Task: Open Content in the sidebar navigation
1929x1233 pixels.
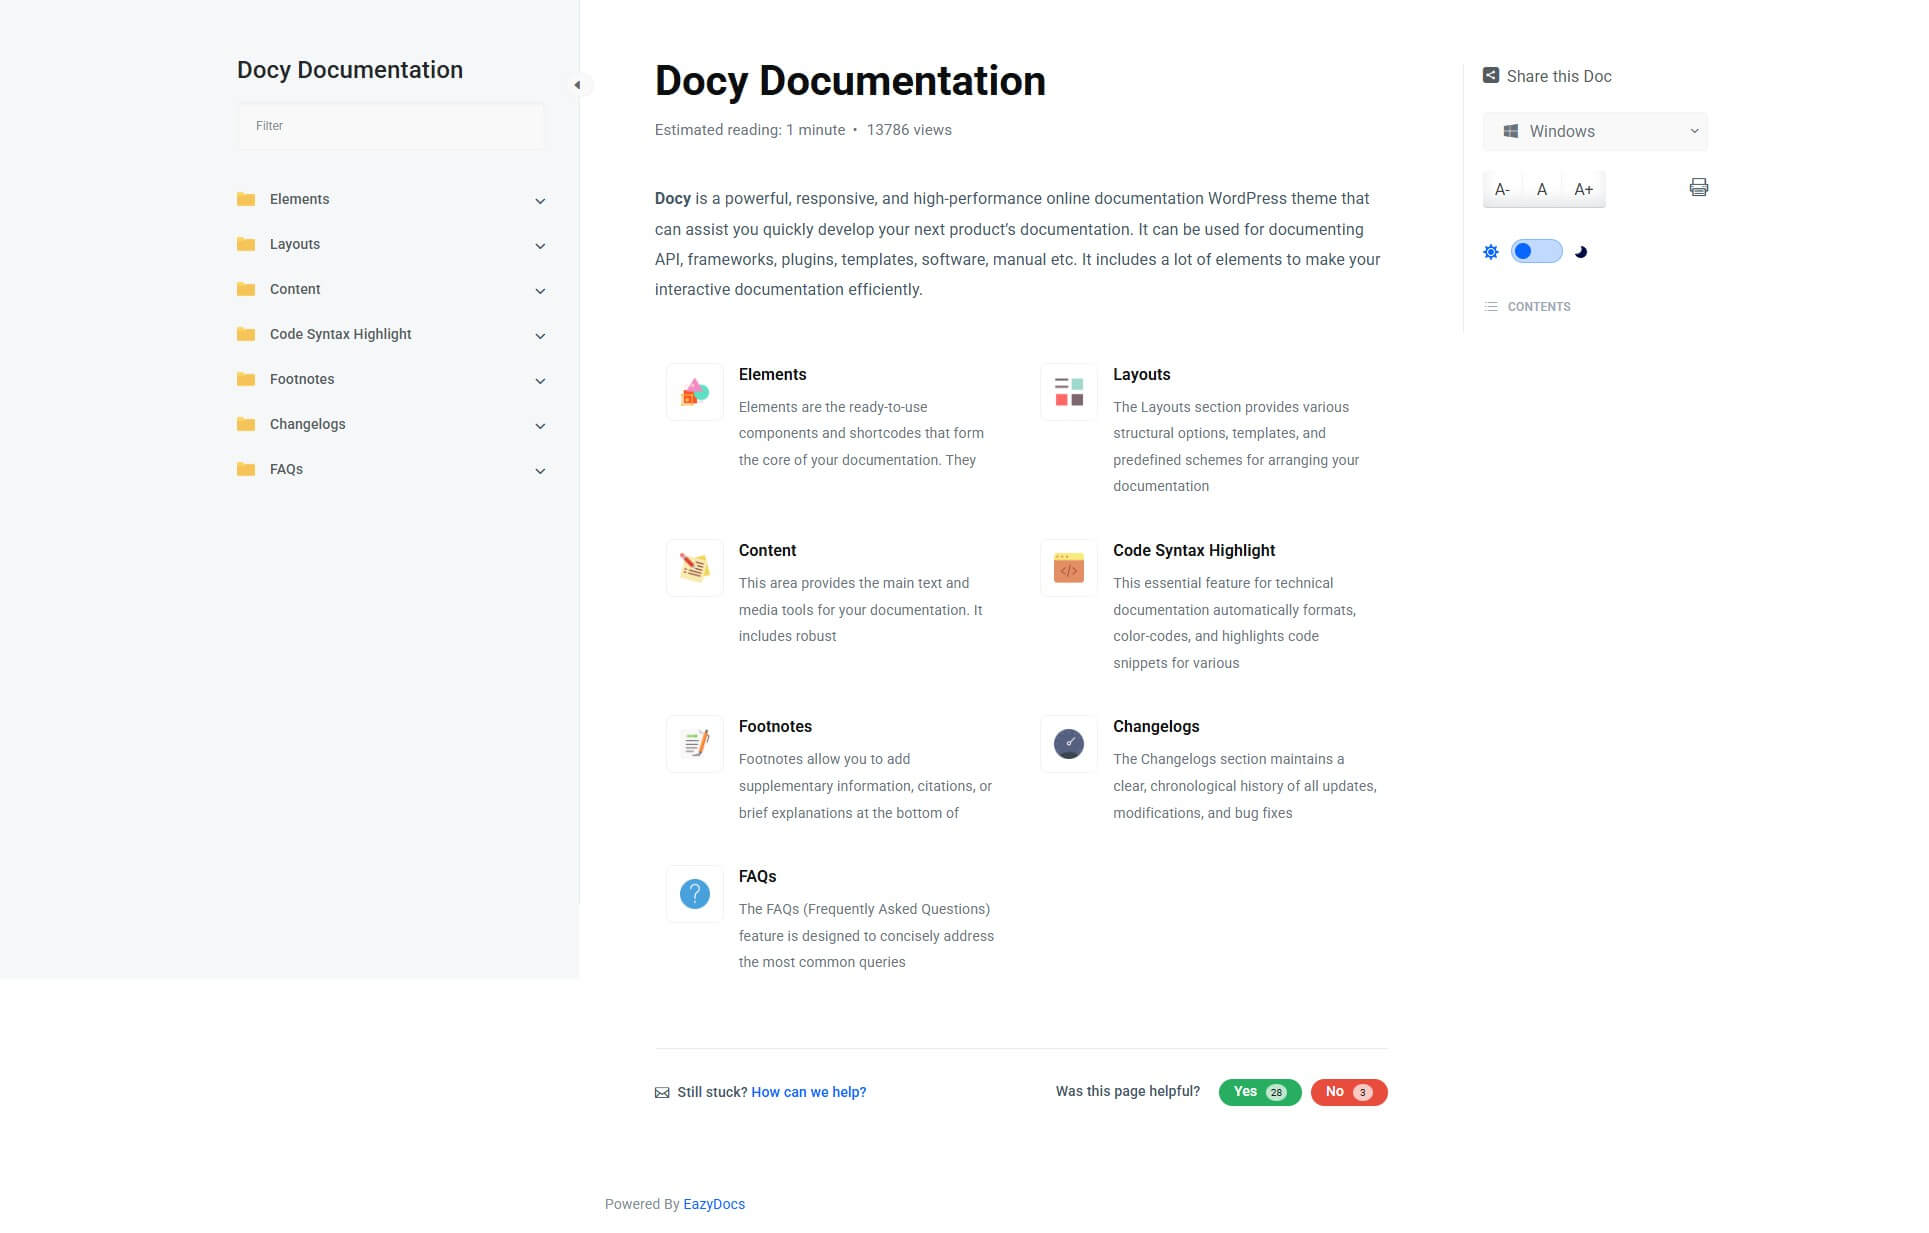Action: pyautogui.click(x=295, y=289)
